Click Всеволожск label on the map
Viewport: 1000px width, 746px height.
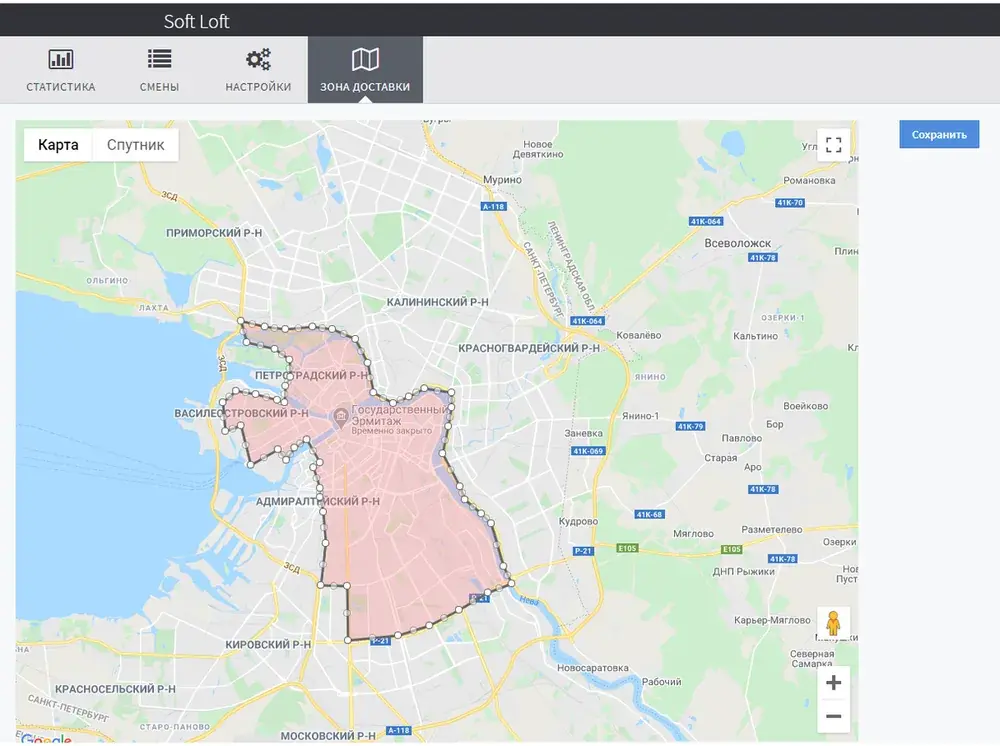[x=737, y=243]
